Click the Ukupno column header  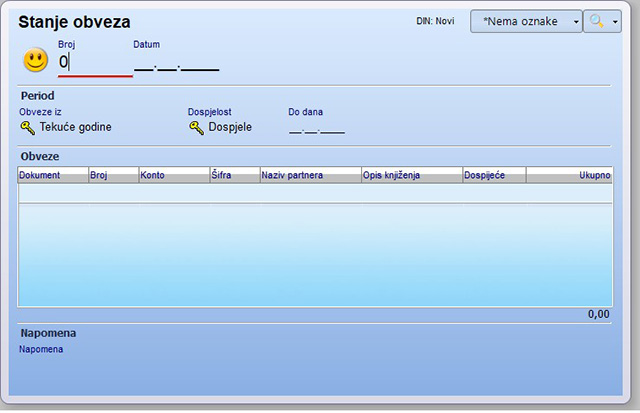pyautogui.click(x=569, y=175)
